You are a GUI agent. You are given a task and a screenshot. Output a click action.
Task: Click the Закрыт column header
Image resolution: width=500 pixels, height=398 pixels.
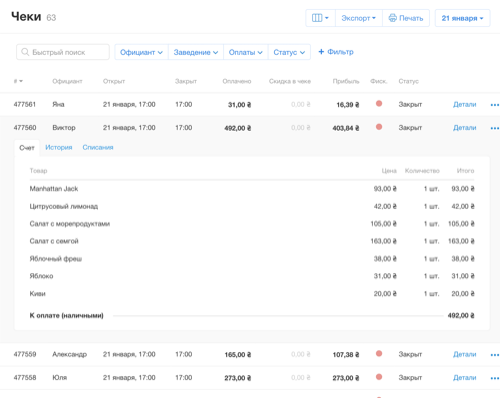(x=186, y=81)
